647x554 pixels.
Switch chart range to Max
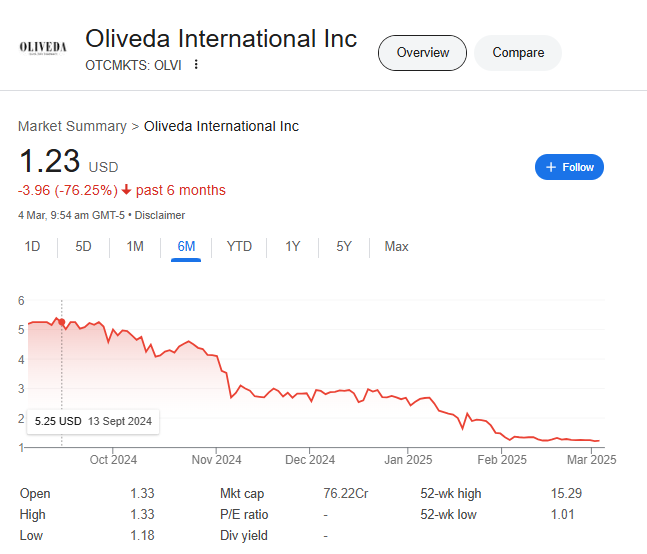point(396,247)
